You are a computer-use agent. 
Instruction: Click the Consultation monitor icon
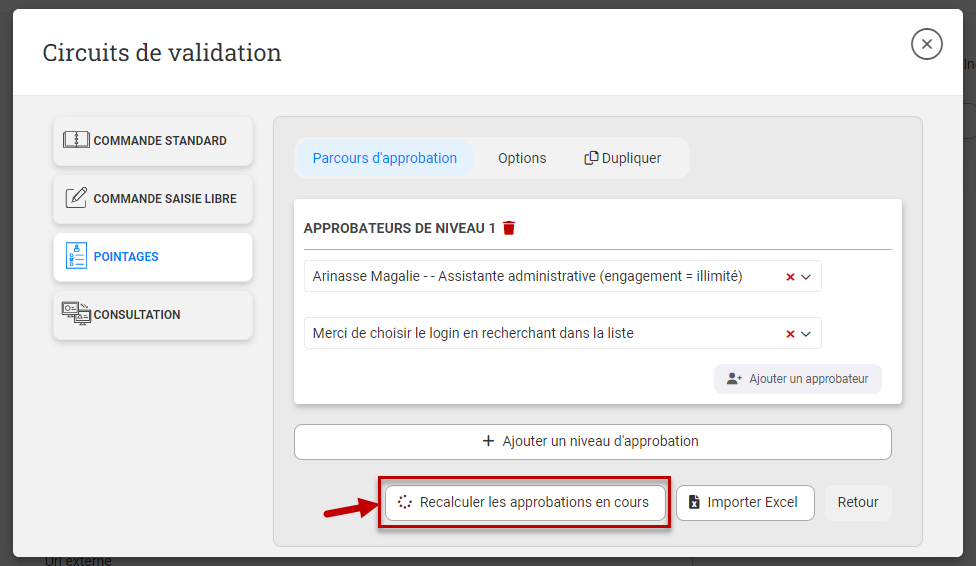point(76,313)
